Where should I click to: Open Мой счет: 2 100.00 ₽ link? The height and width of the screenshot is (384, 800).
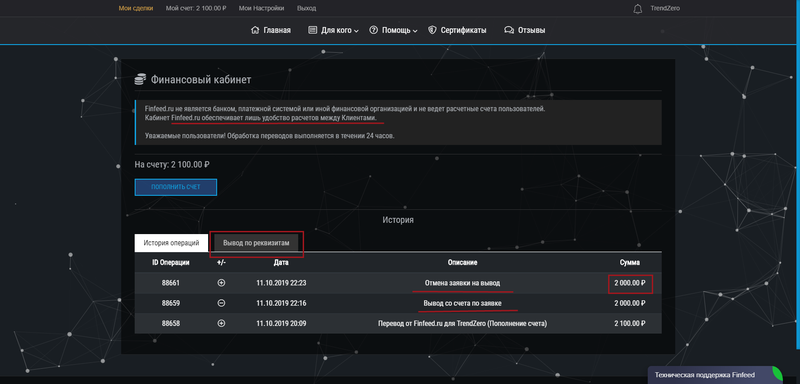196,8
